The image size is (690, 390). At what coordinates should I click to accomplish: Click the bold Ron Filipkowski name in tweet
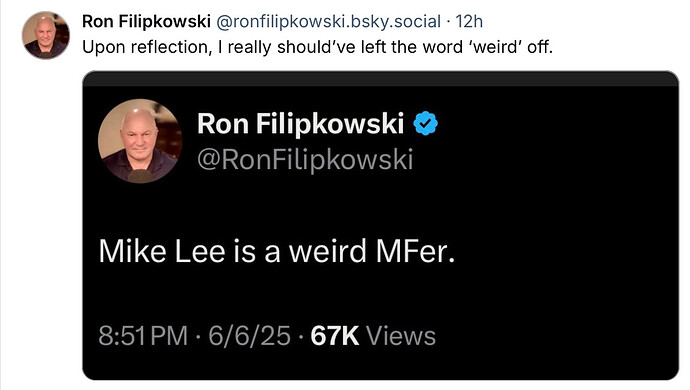[300, 123]
